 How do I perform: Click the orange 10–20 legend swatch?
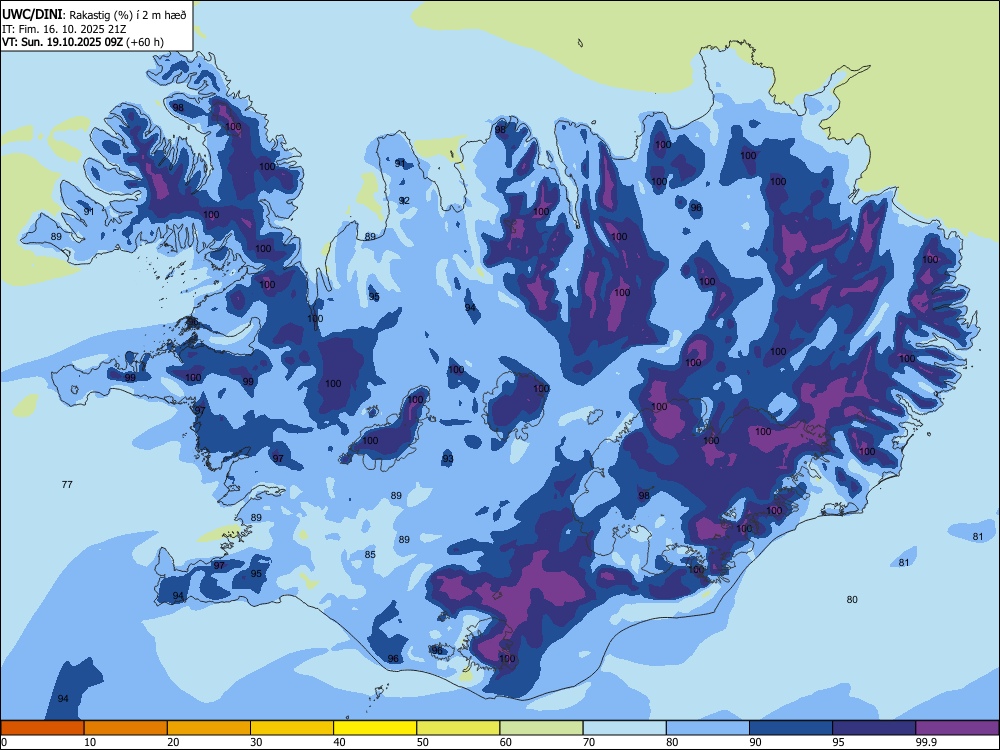point(126,728)
